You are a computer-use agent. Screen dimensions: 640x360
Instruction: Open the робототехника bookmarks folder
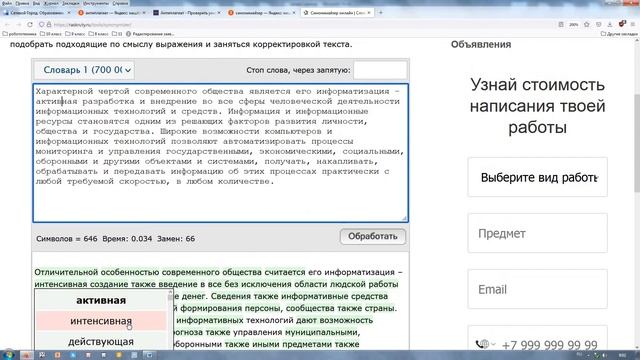pos(20,34)
